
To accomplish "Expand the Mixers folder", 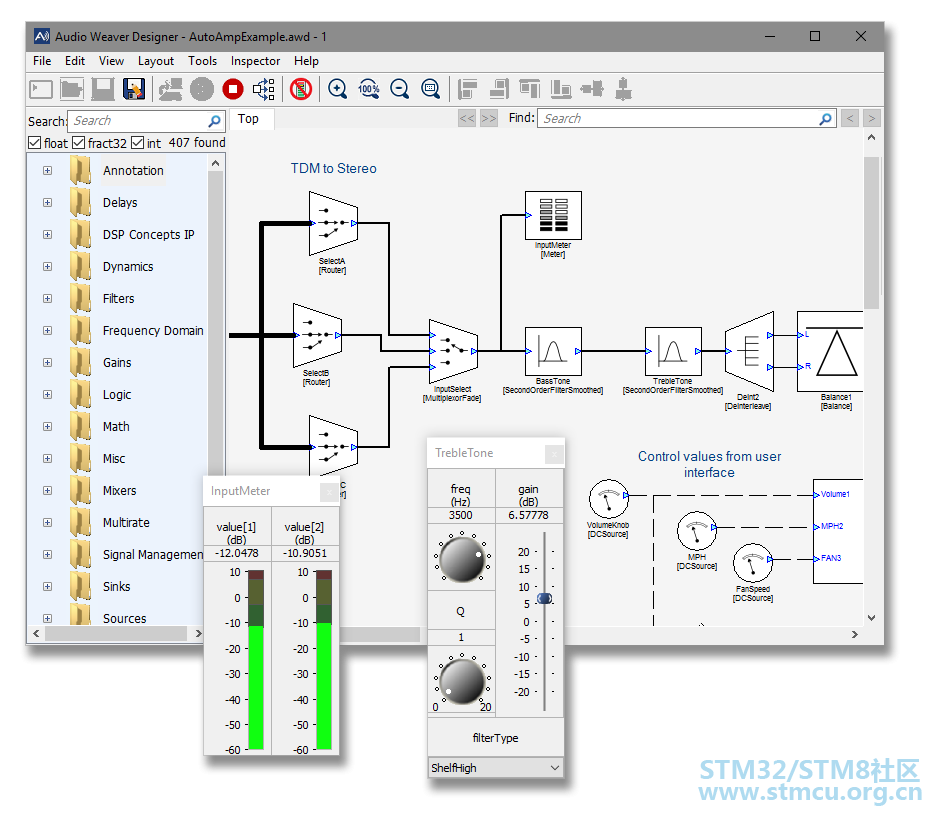I will 48,491.
